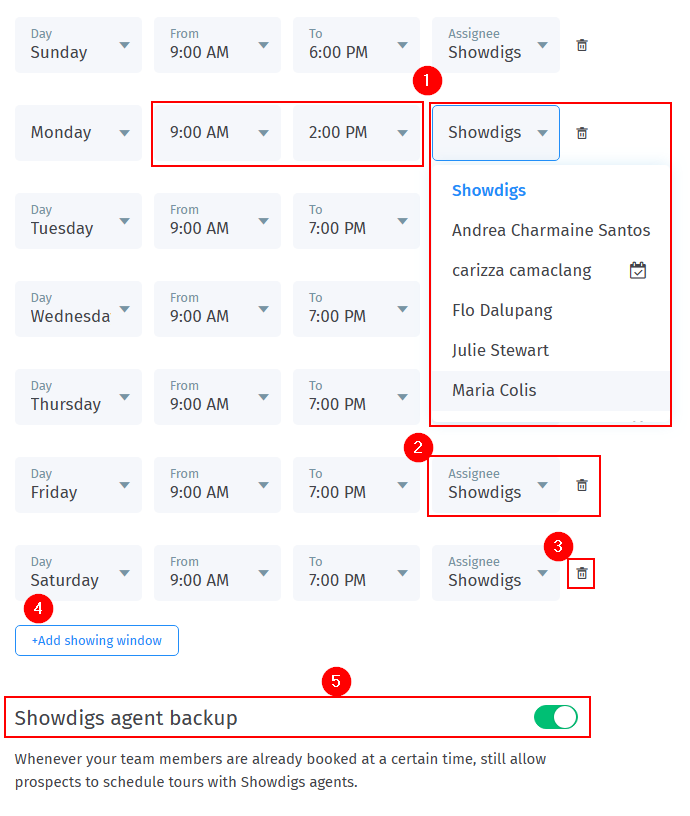Open Friday's Assignee dropdown
The image size is (690, 816).
pos(496,485)
